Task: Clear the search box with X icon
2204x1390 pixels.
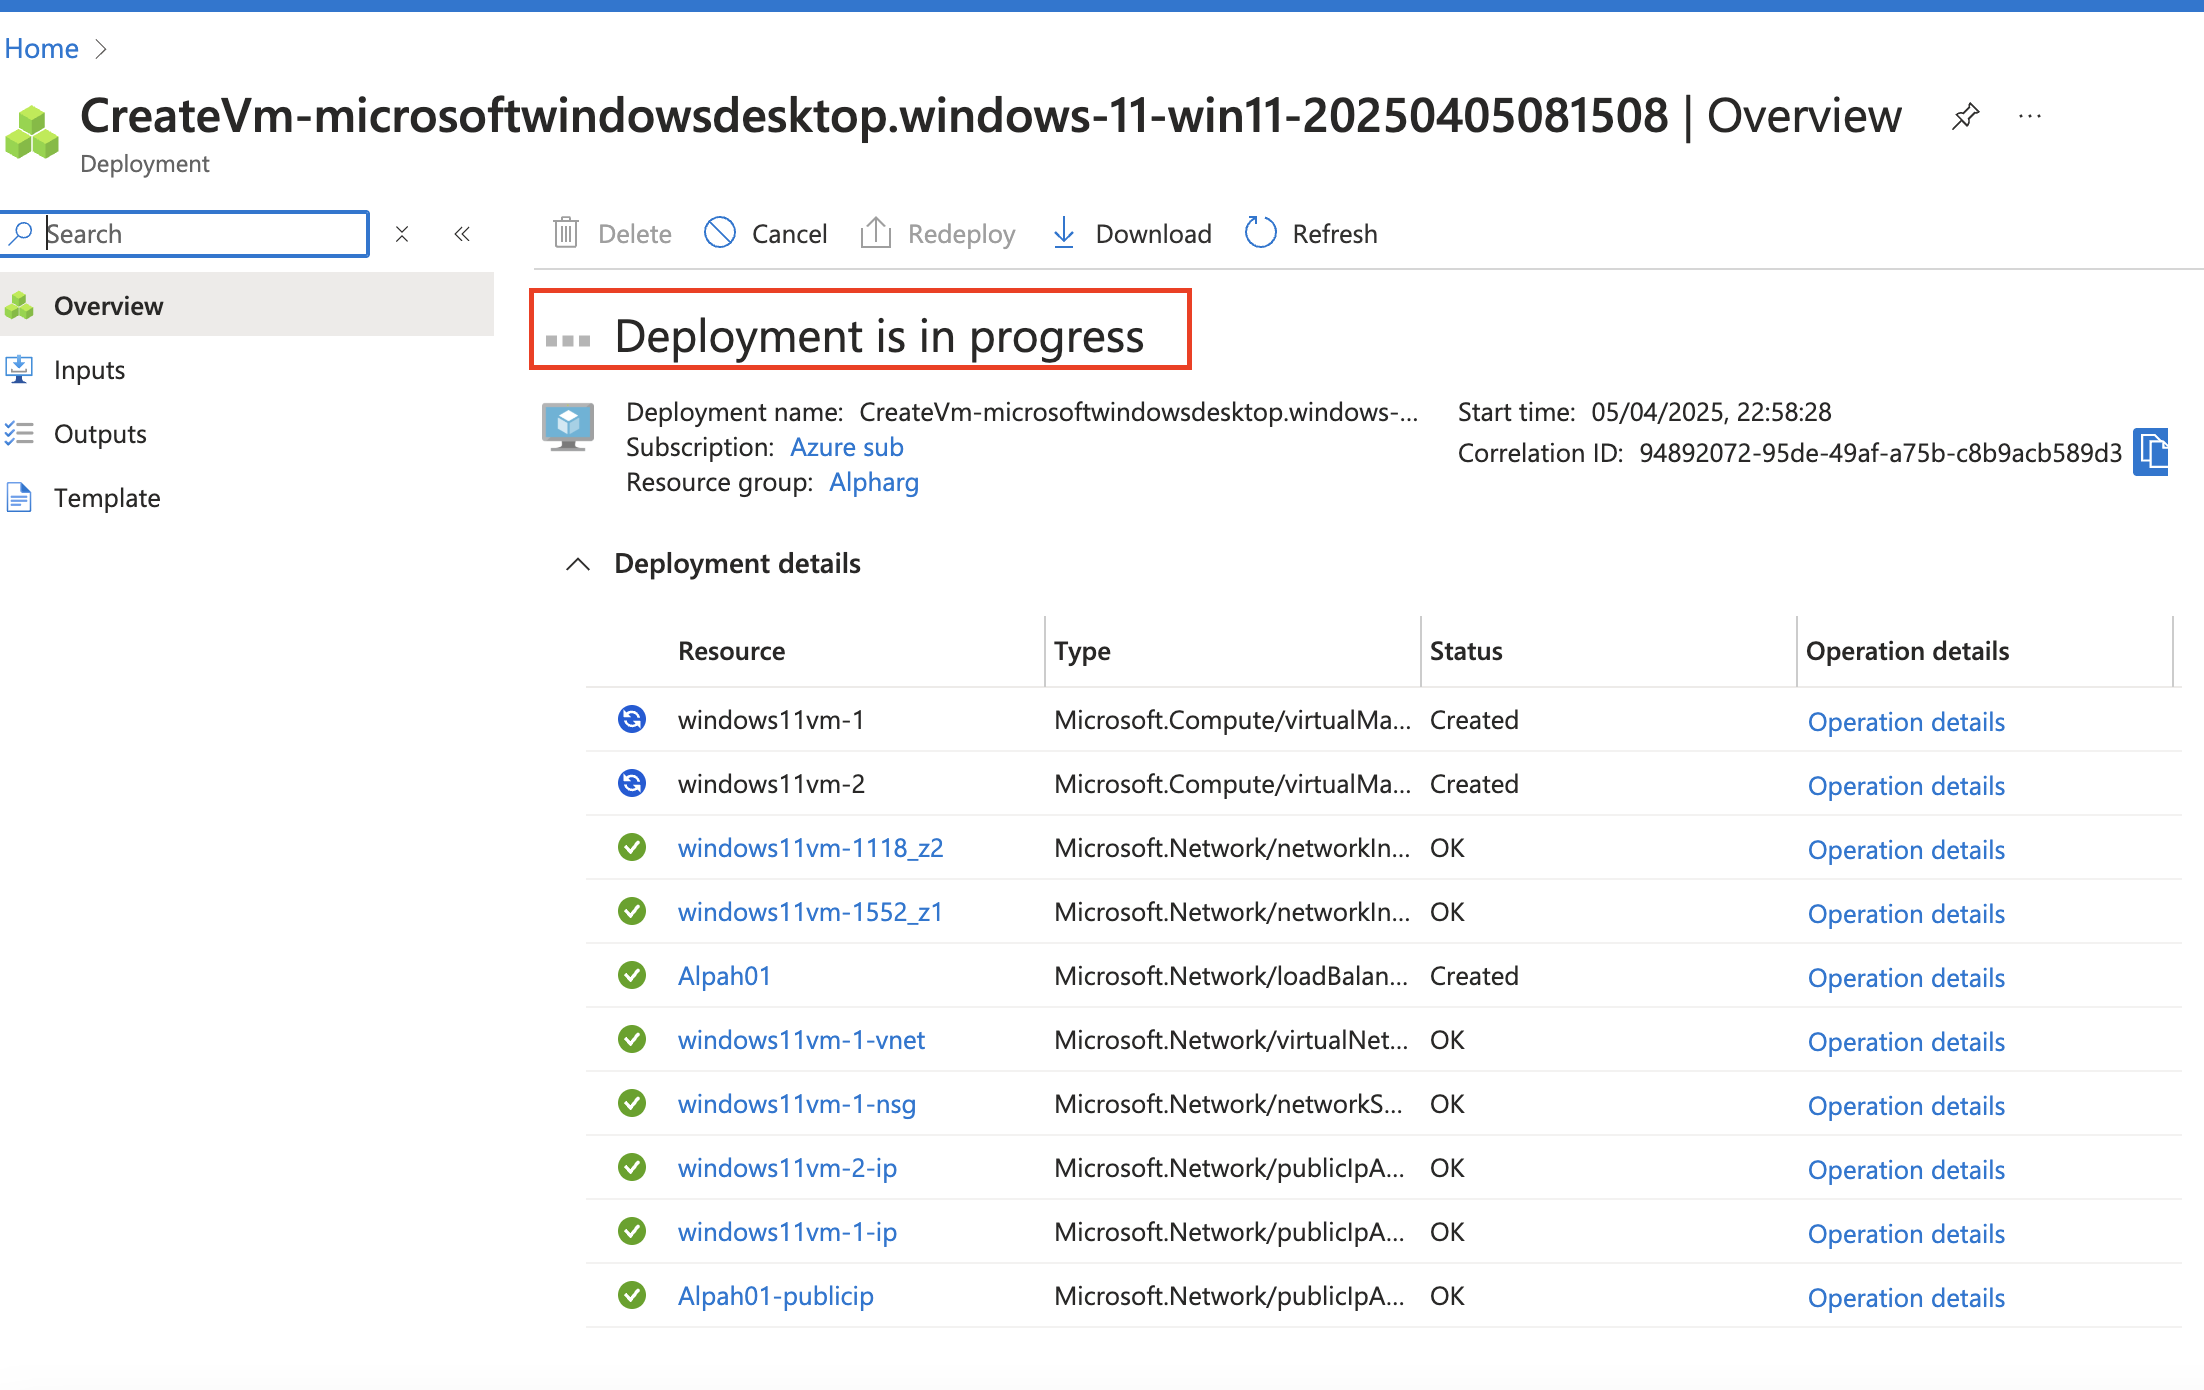Action: 402,234
